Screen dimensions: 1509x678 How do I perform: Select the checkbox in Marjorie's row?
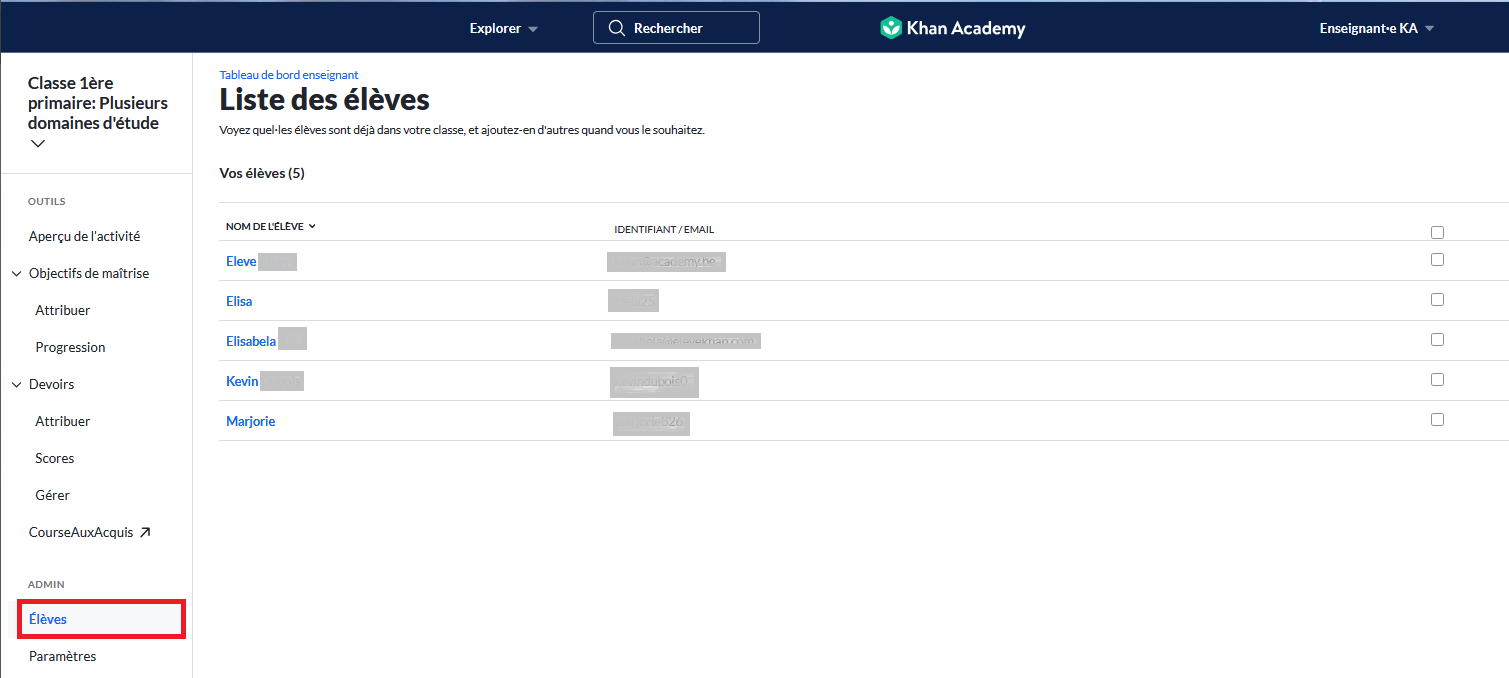[x=1437, y=419]
